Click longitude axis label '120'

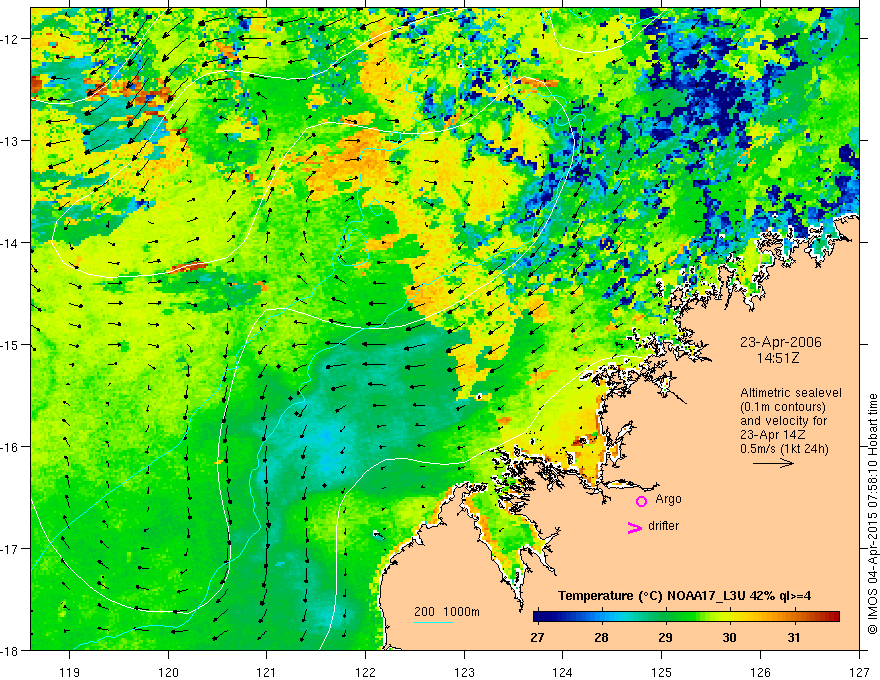(168, 672)
